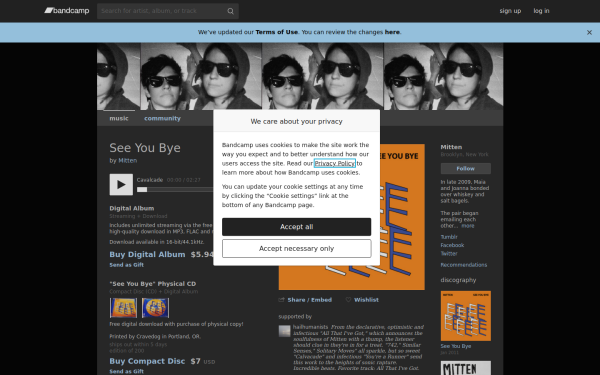
Task: Open the MITTEN discography cover thumbnail
Action: tap(466, 368)
